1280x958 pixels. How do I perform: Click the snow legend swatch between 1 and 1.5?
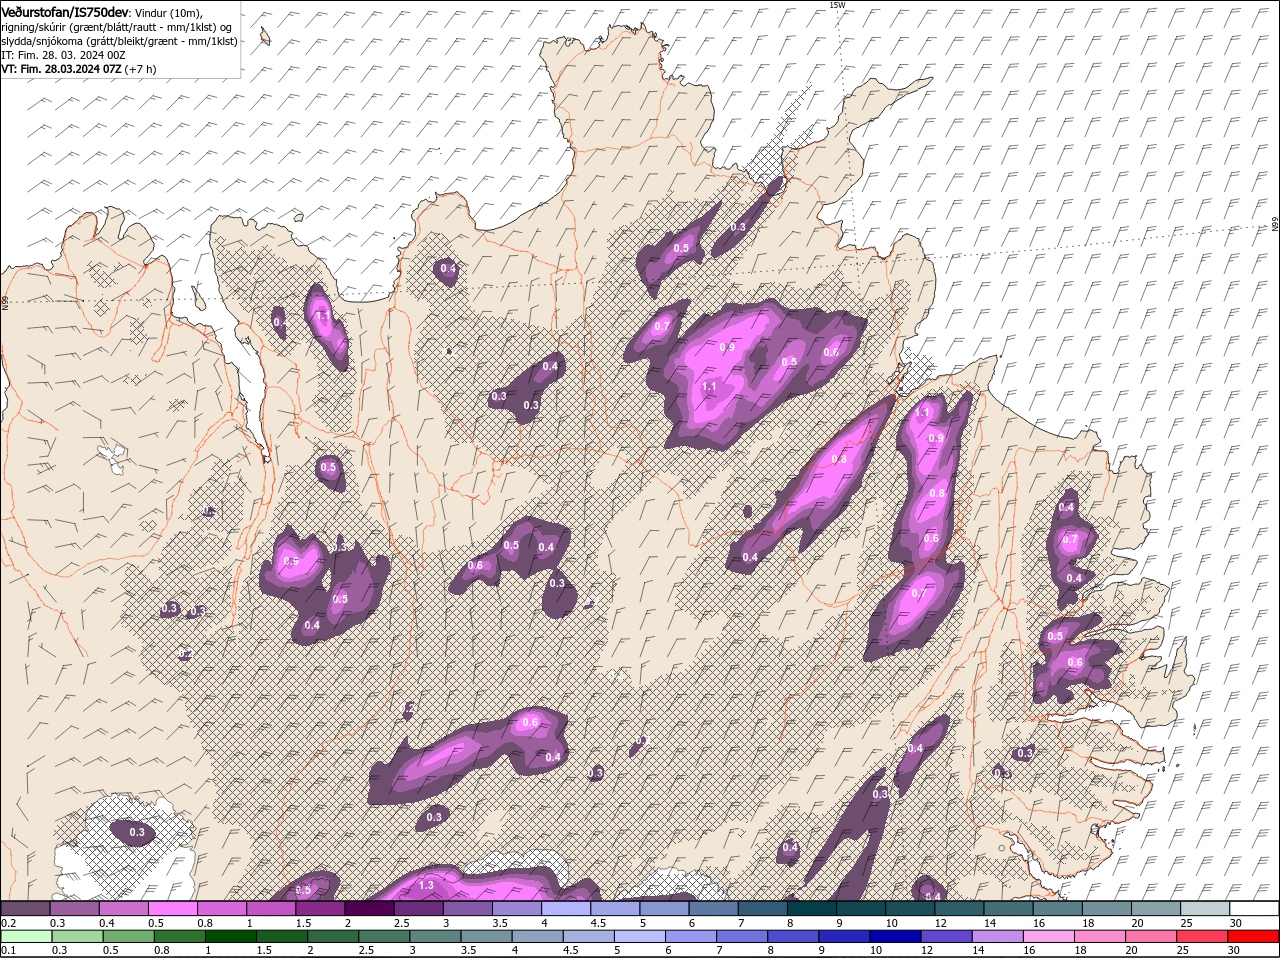point(272,909)
